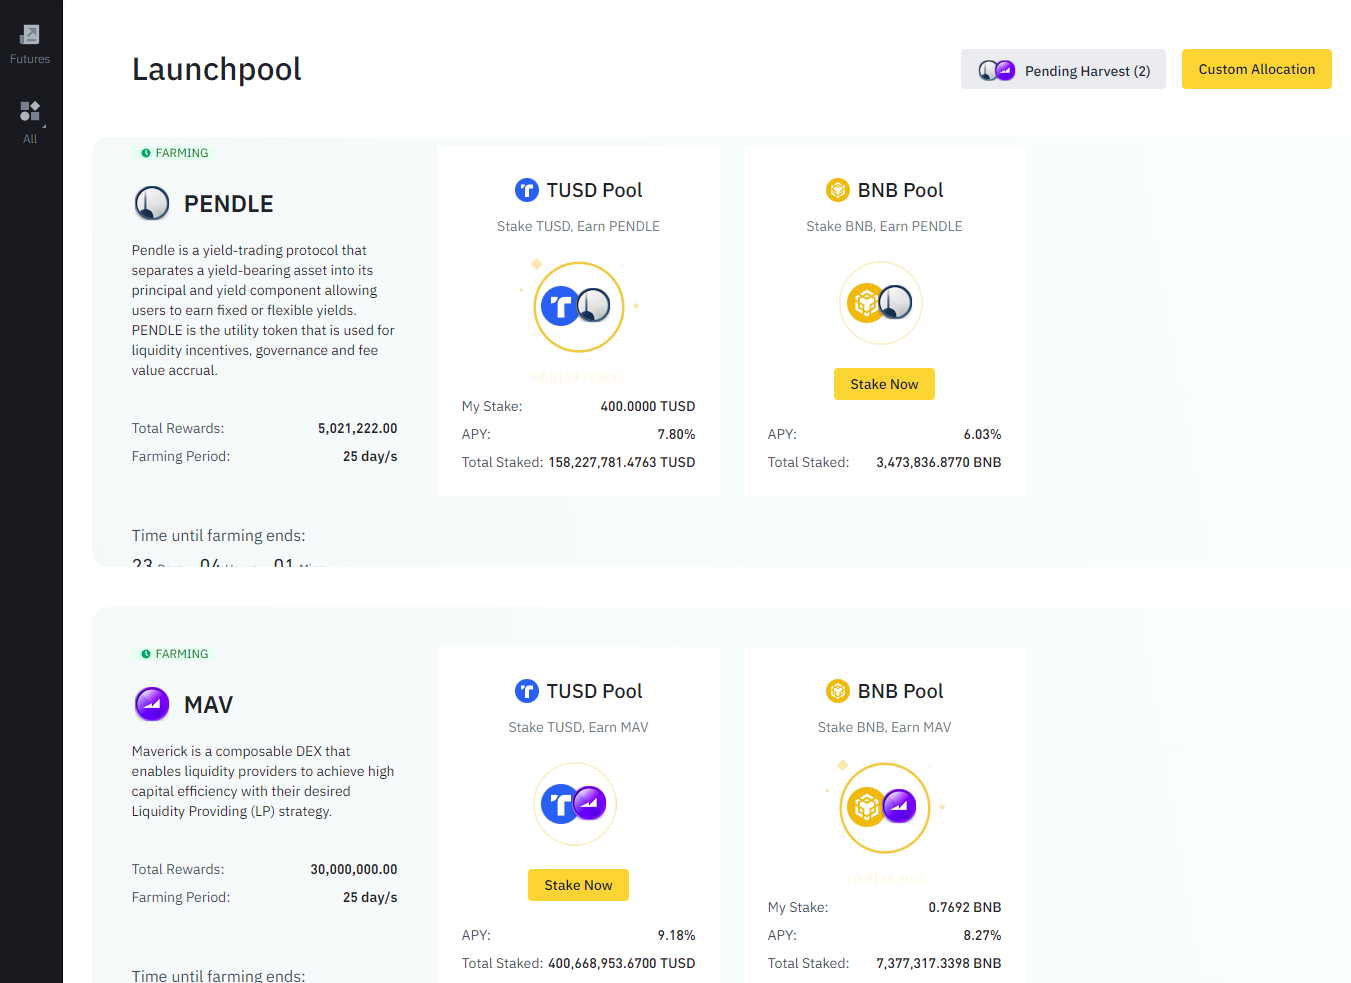The image size is (1351, 983).
Task: Click the TUSD-MAV pair graphic
Action: pos(575,803)
